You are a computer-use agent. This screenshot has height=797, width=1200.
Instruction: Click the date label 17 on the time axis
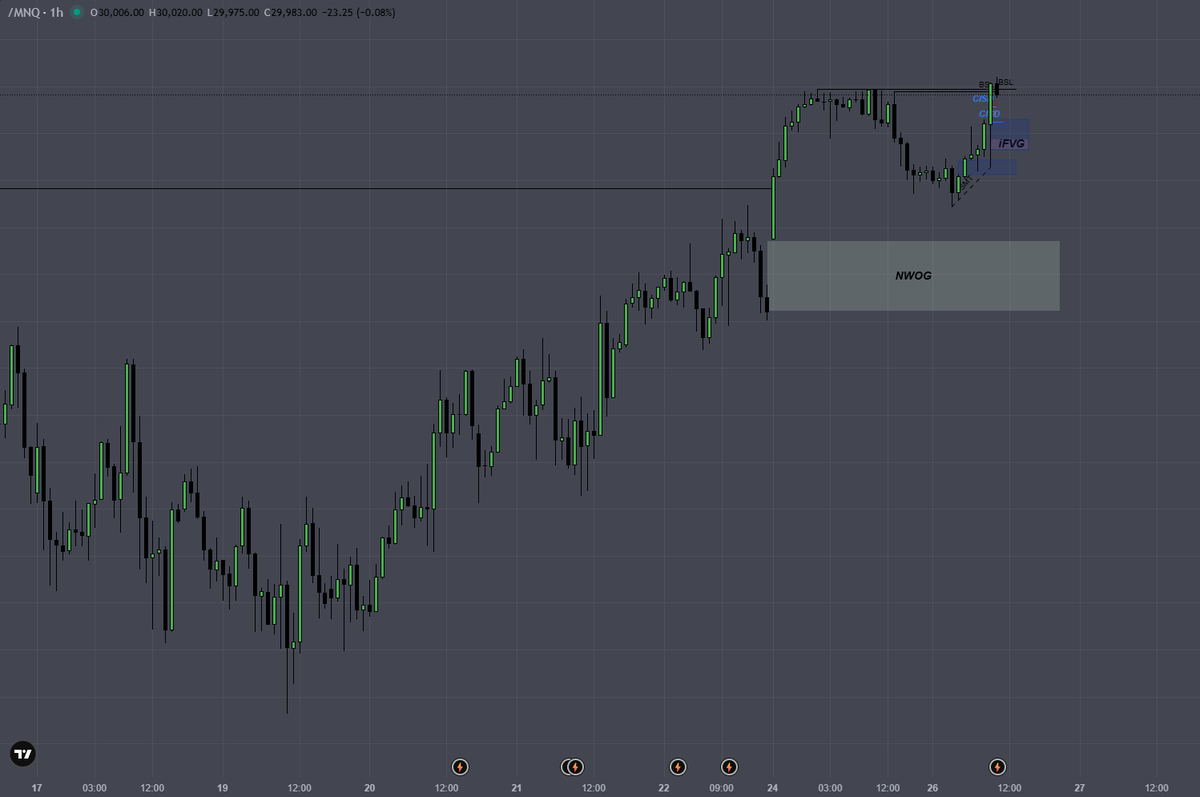[x=37, y=788]
